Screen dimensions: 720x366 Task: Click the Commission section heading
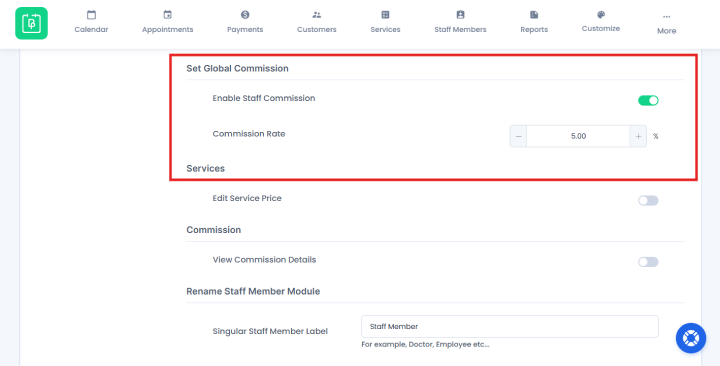(x=214, y=230)
